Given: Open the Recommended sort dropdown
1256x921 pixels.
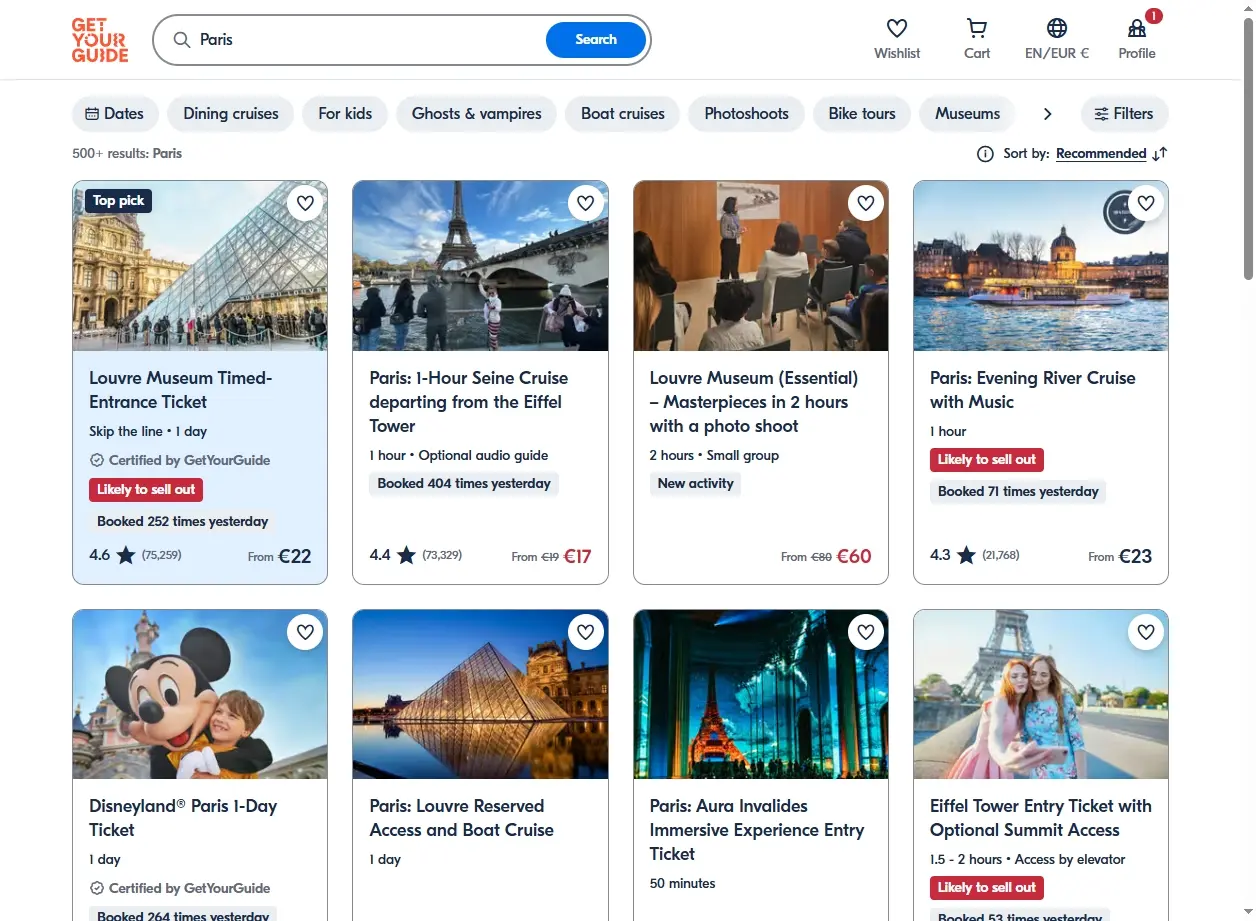Looking at the screenshot, I should 1101,154.
